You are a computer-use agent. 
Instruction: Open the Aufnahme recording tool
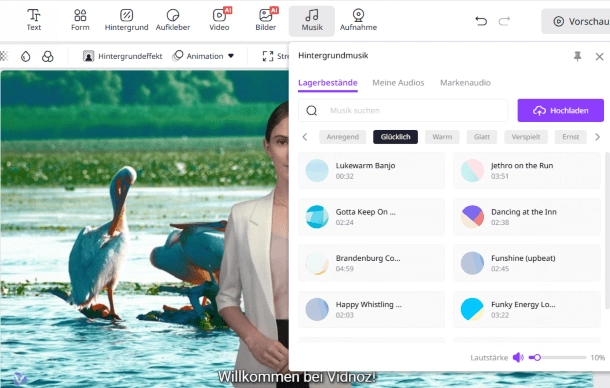[x=358, y=20]
